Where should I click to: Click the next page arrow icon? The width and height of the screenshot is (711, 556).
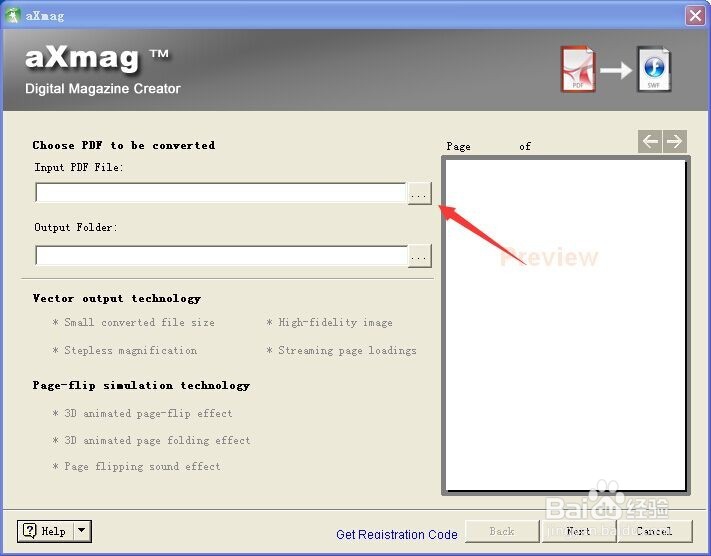point(675,141)
